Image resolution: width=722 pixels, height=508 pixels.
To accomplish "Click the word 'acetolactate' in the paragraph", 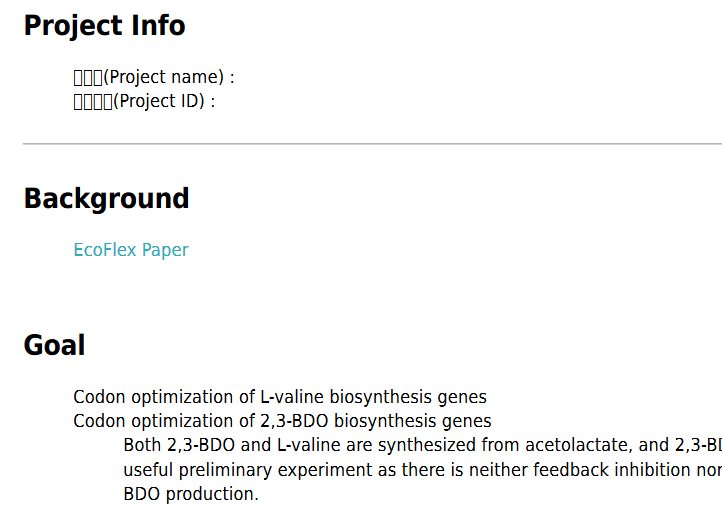I will (x=576, y=445).
